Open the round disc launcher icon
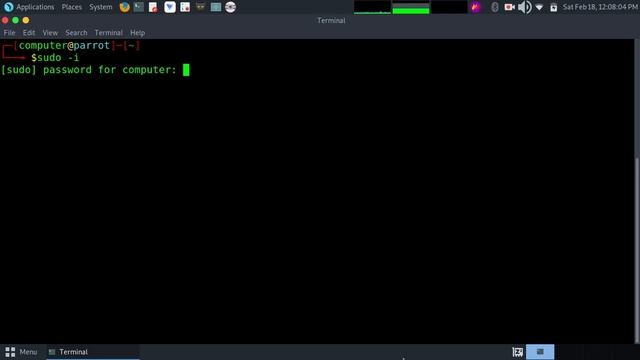 tap(230, 7)
